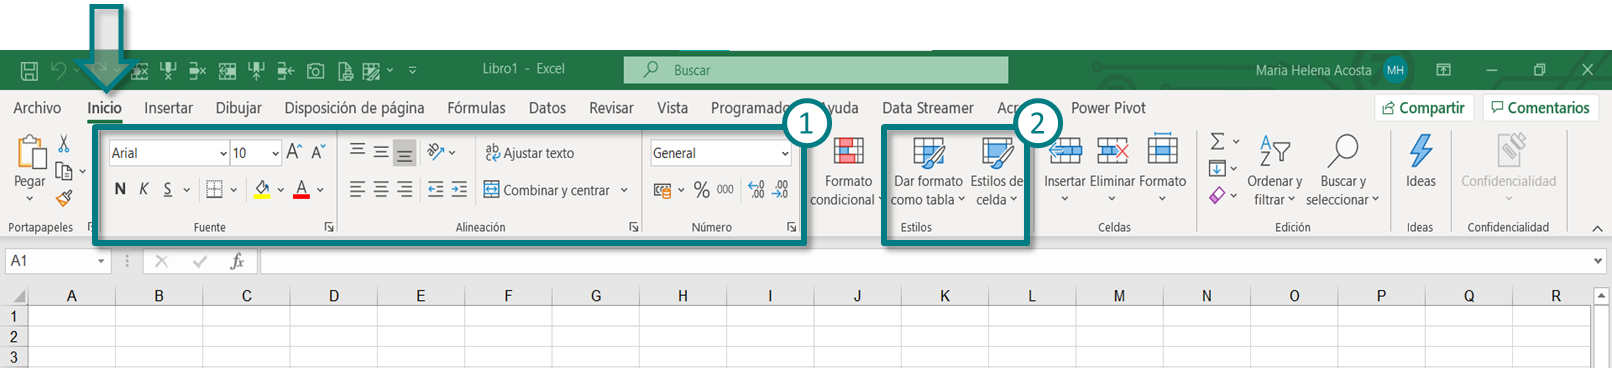Toggle center horizontal alignment
This screenshot has width=1612, height=368.
pos(381,189)
